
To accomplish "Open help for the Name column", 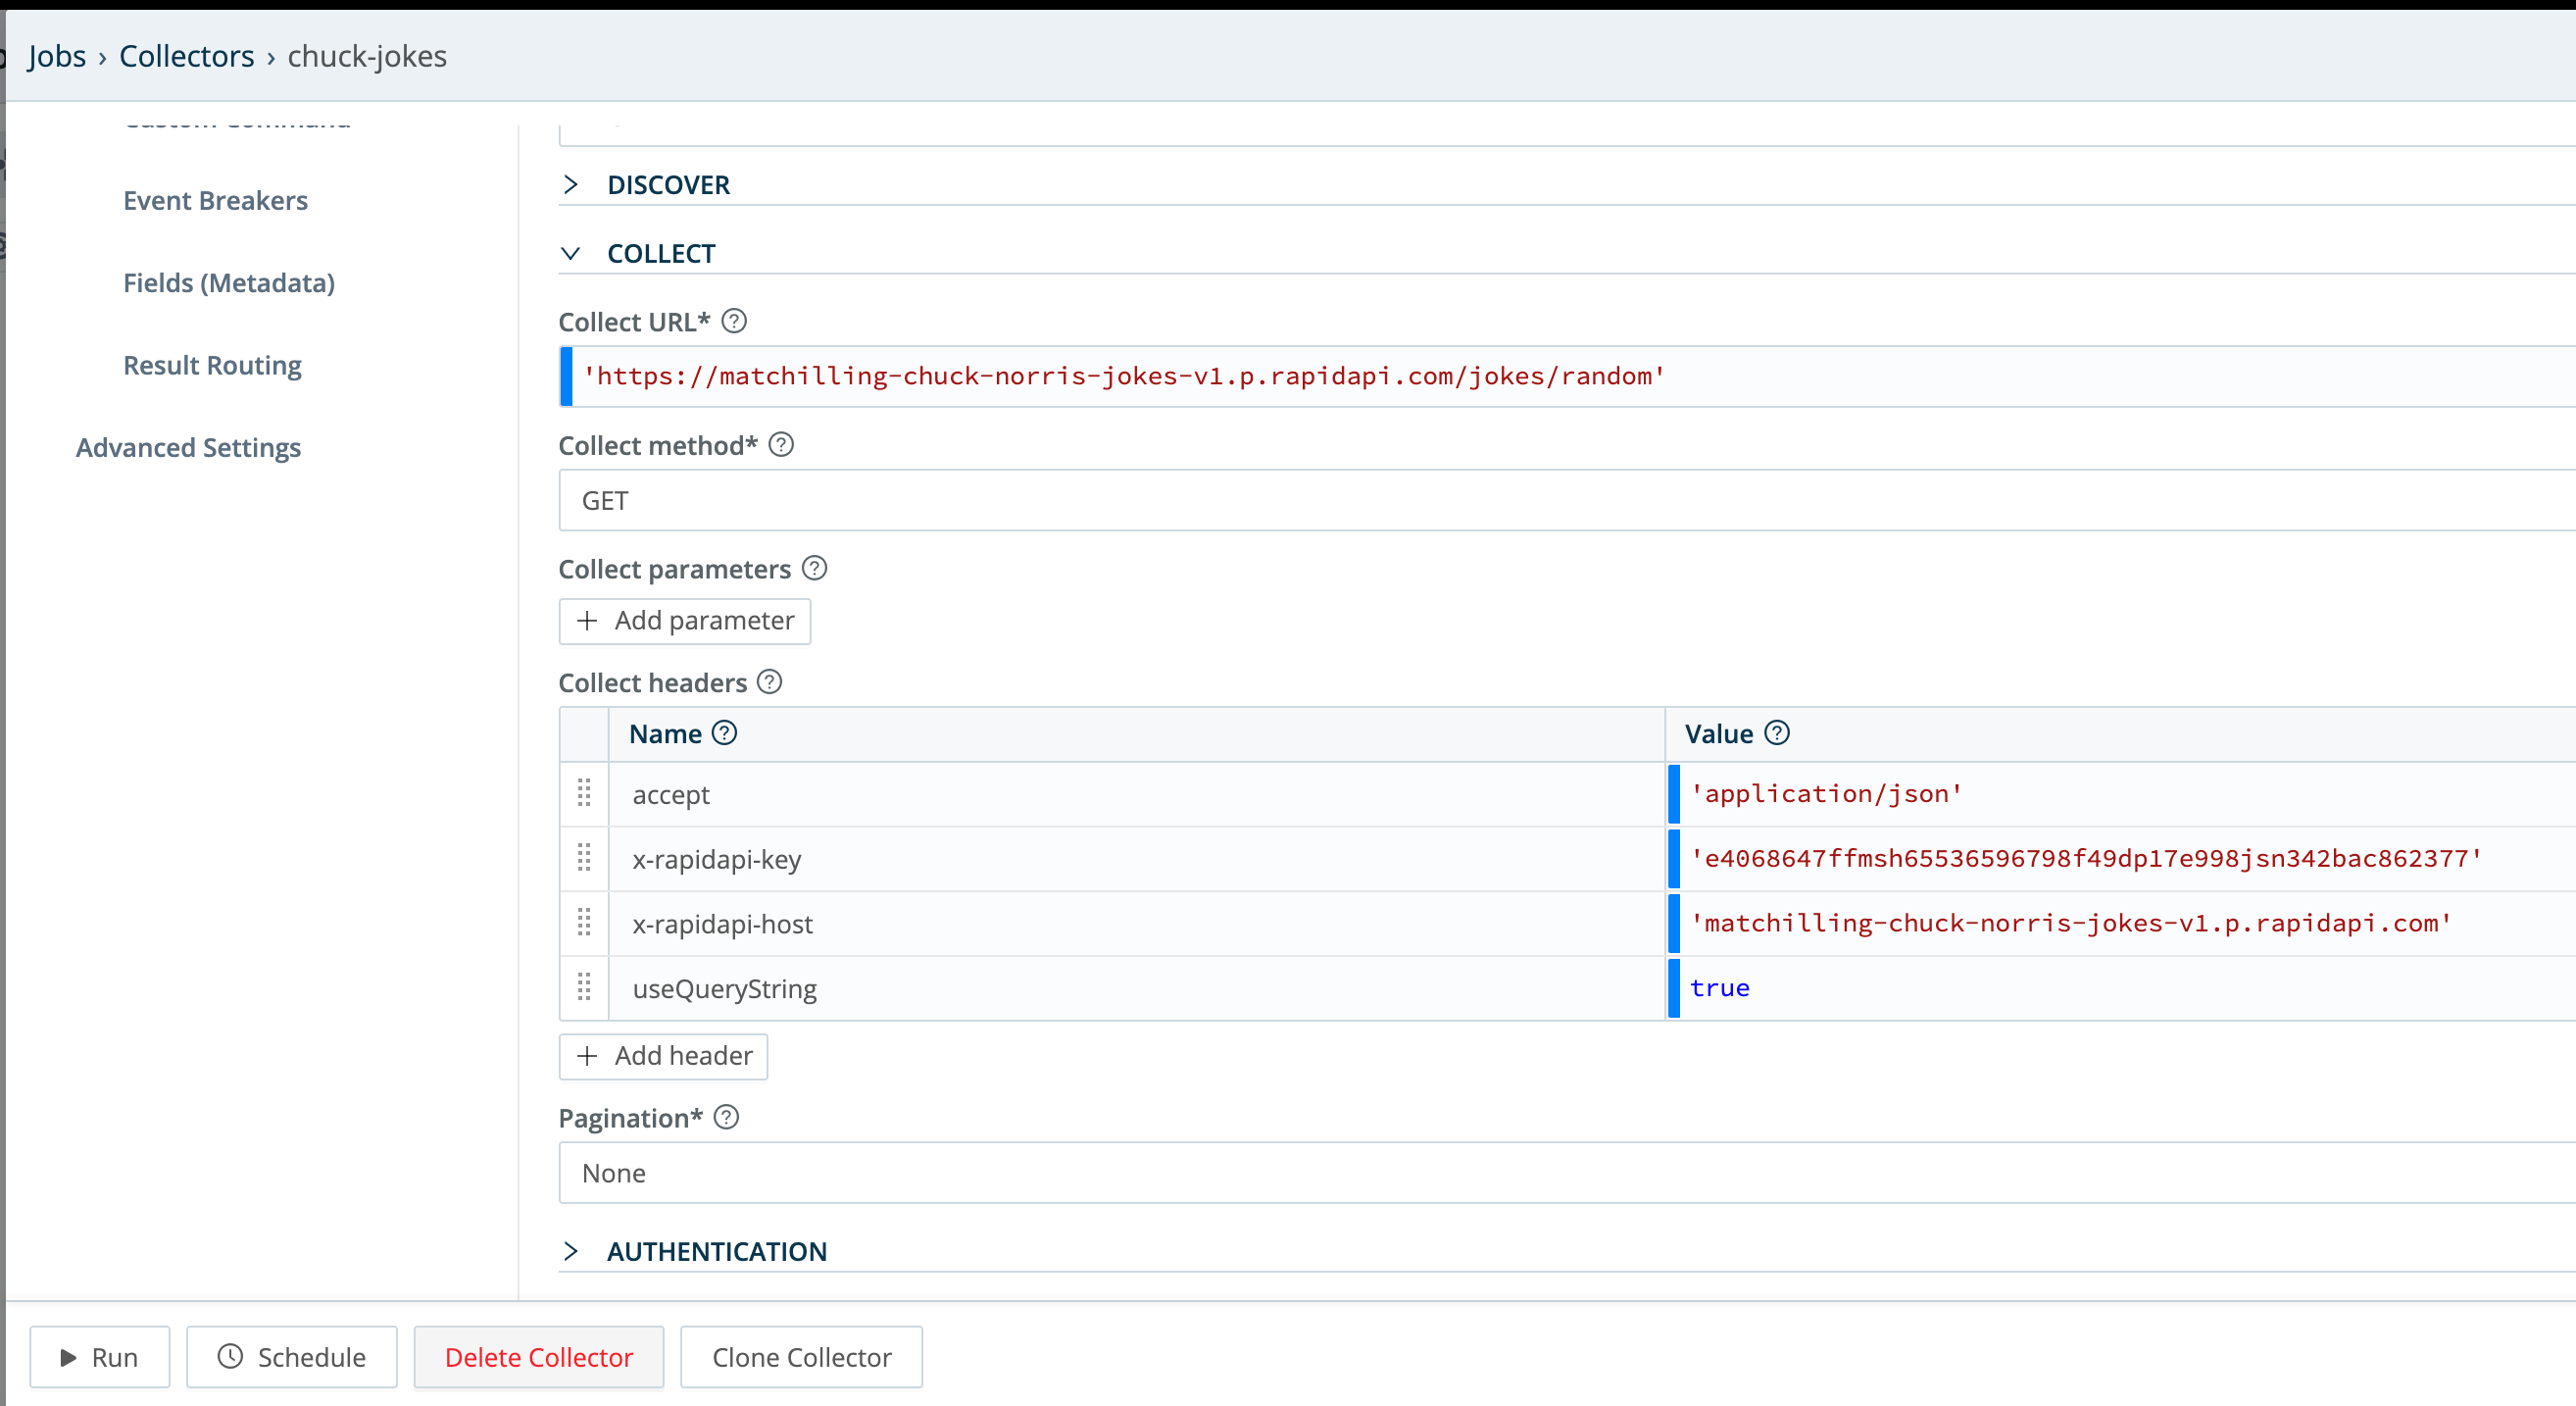I will 724,733.
